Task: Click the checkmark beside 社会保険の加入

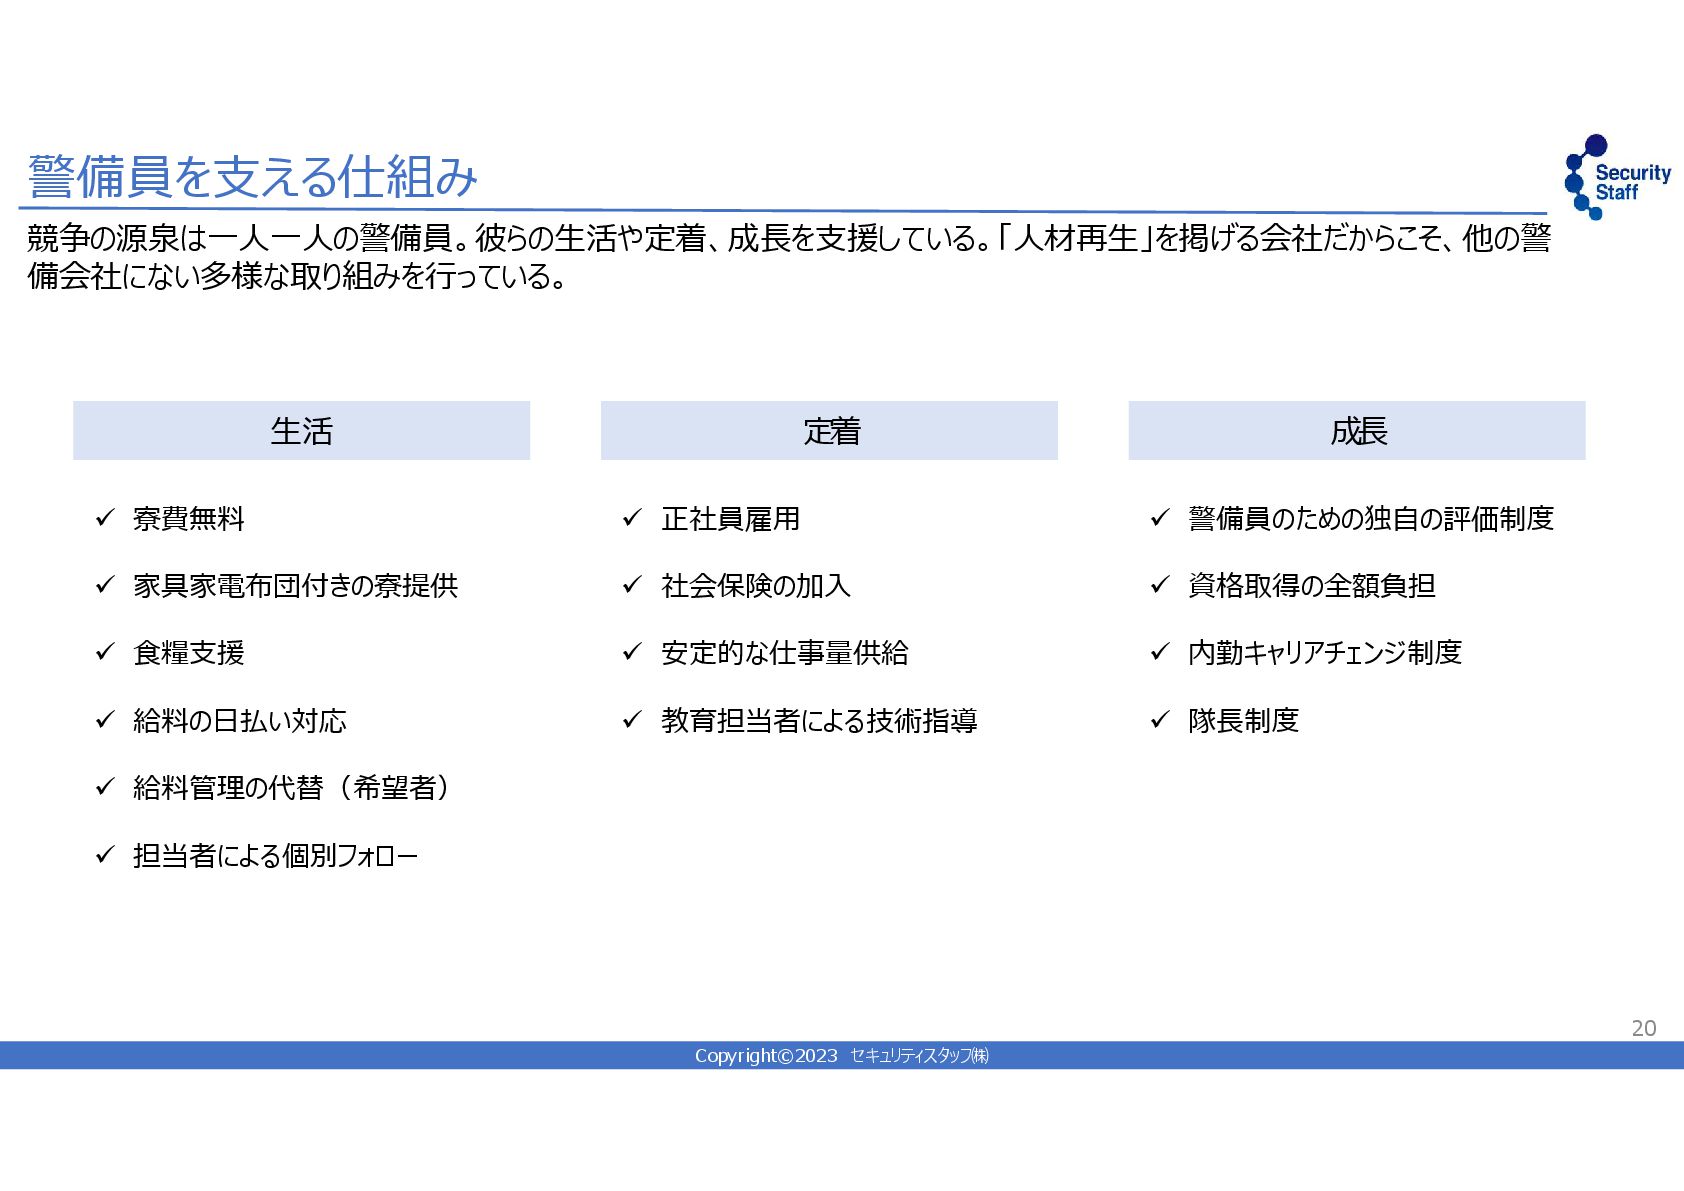Action: coord(632,585)
